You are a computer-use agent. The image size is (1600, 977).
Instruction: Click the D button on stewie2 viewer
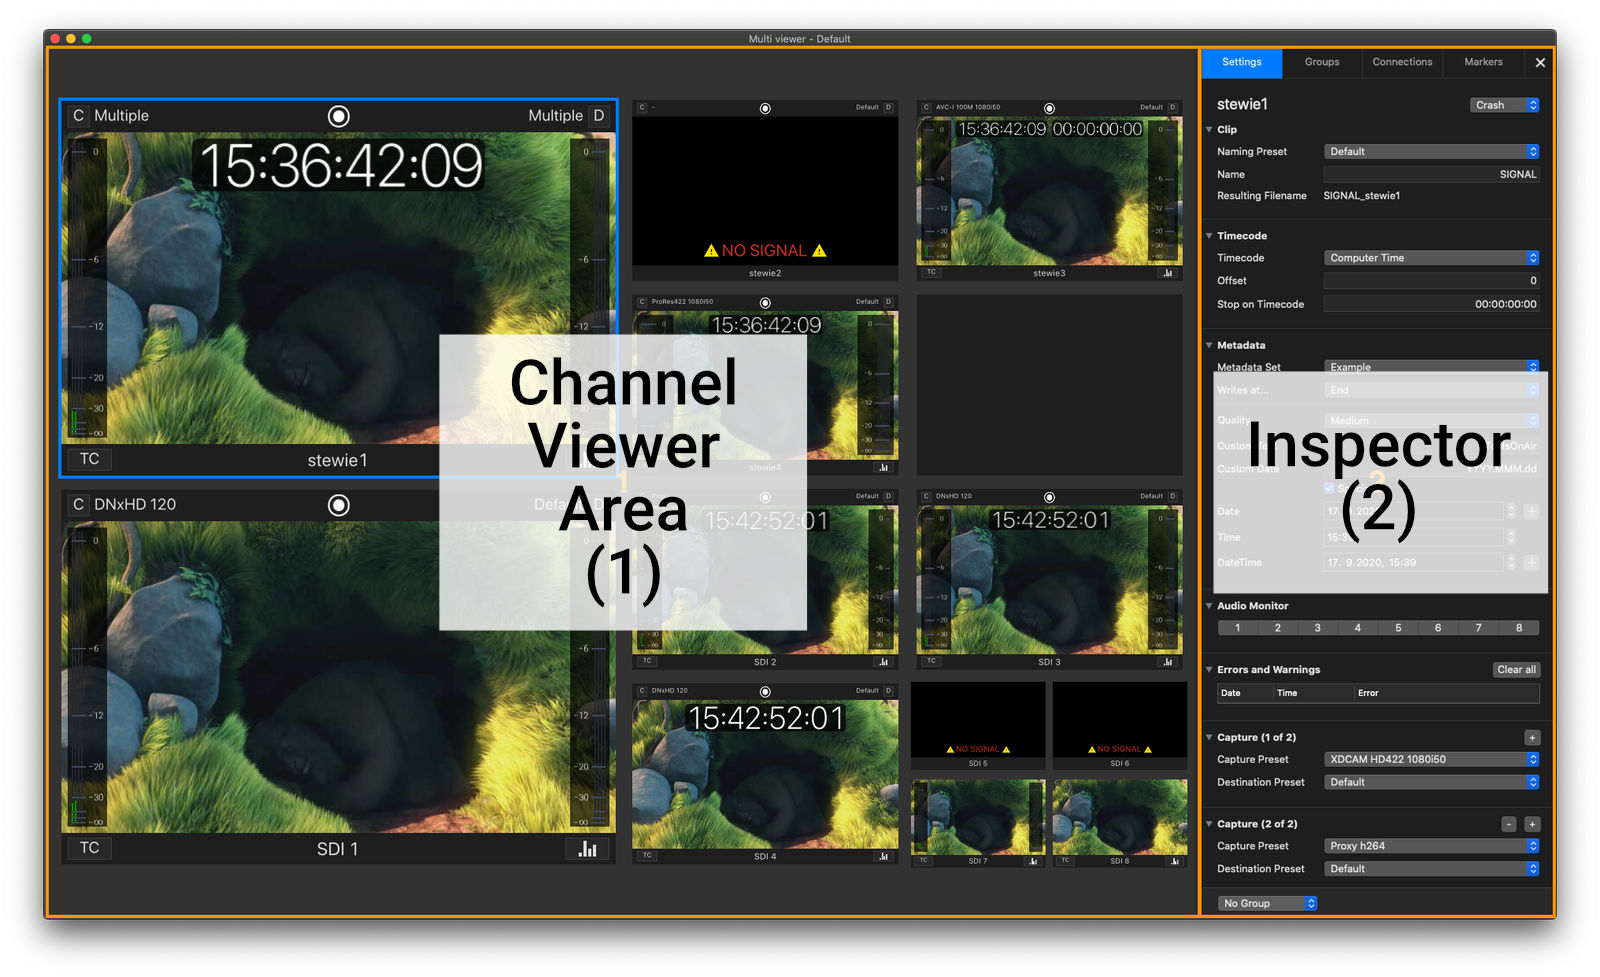pyautogui.click(x=888, y=107)
